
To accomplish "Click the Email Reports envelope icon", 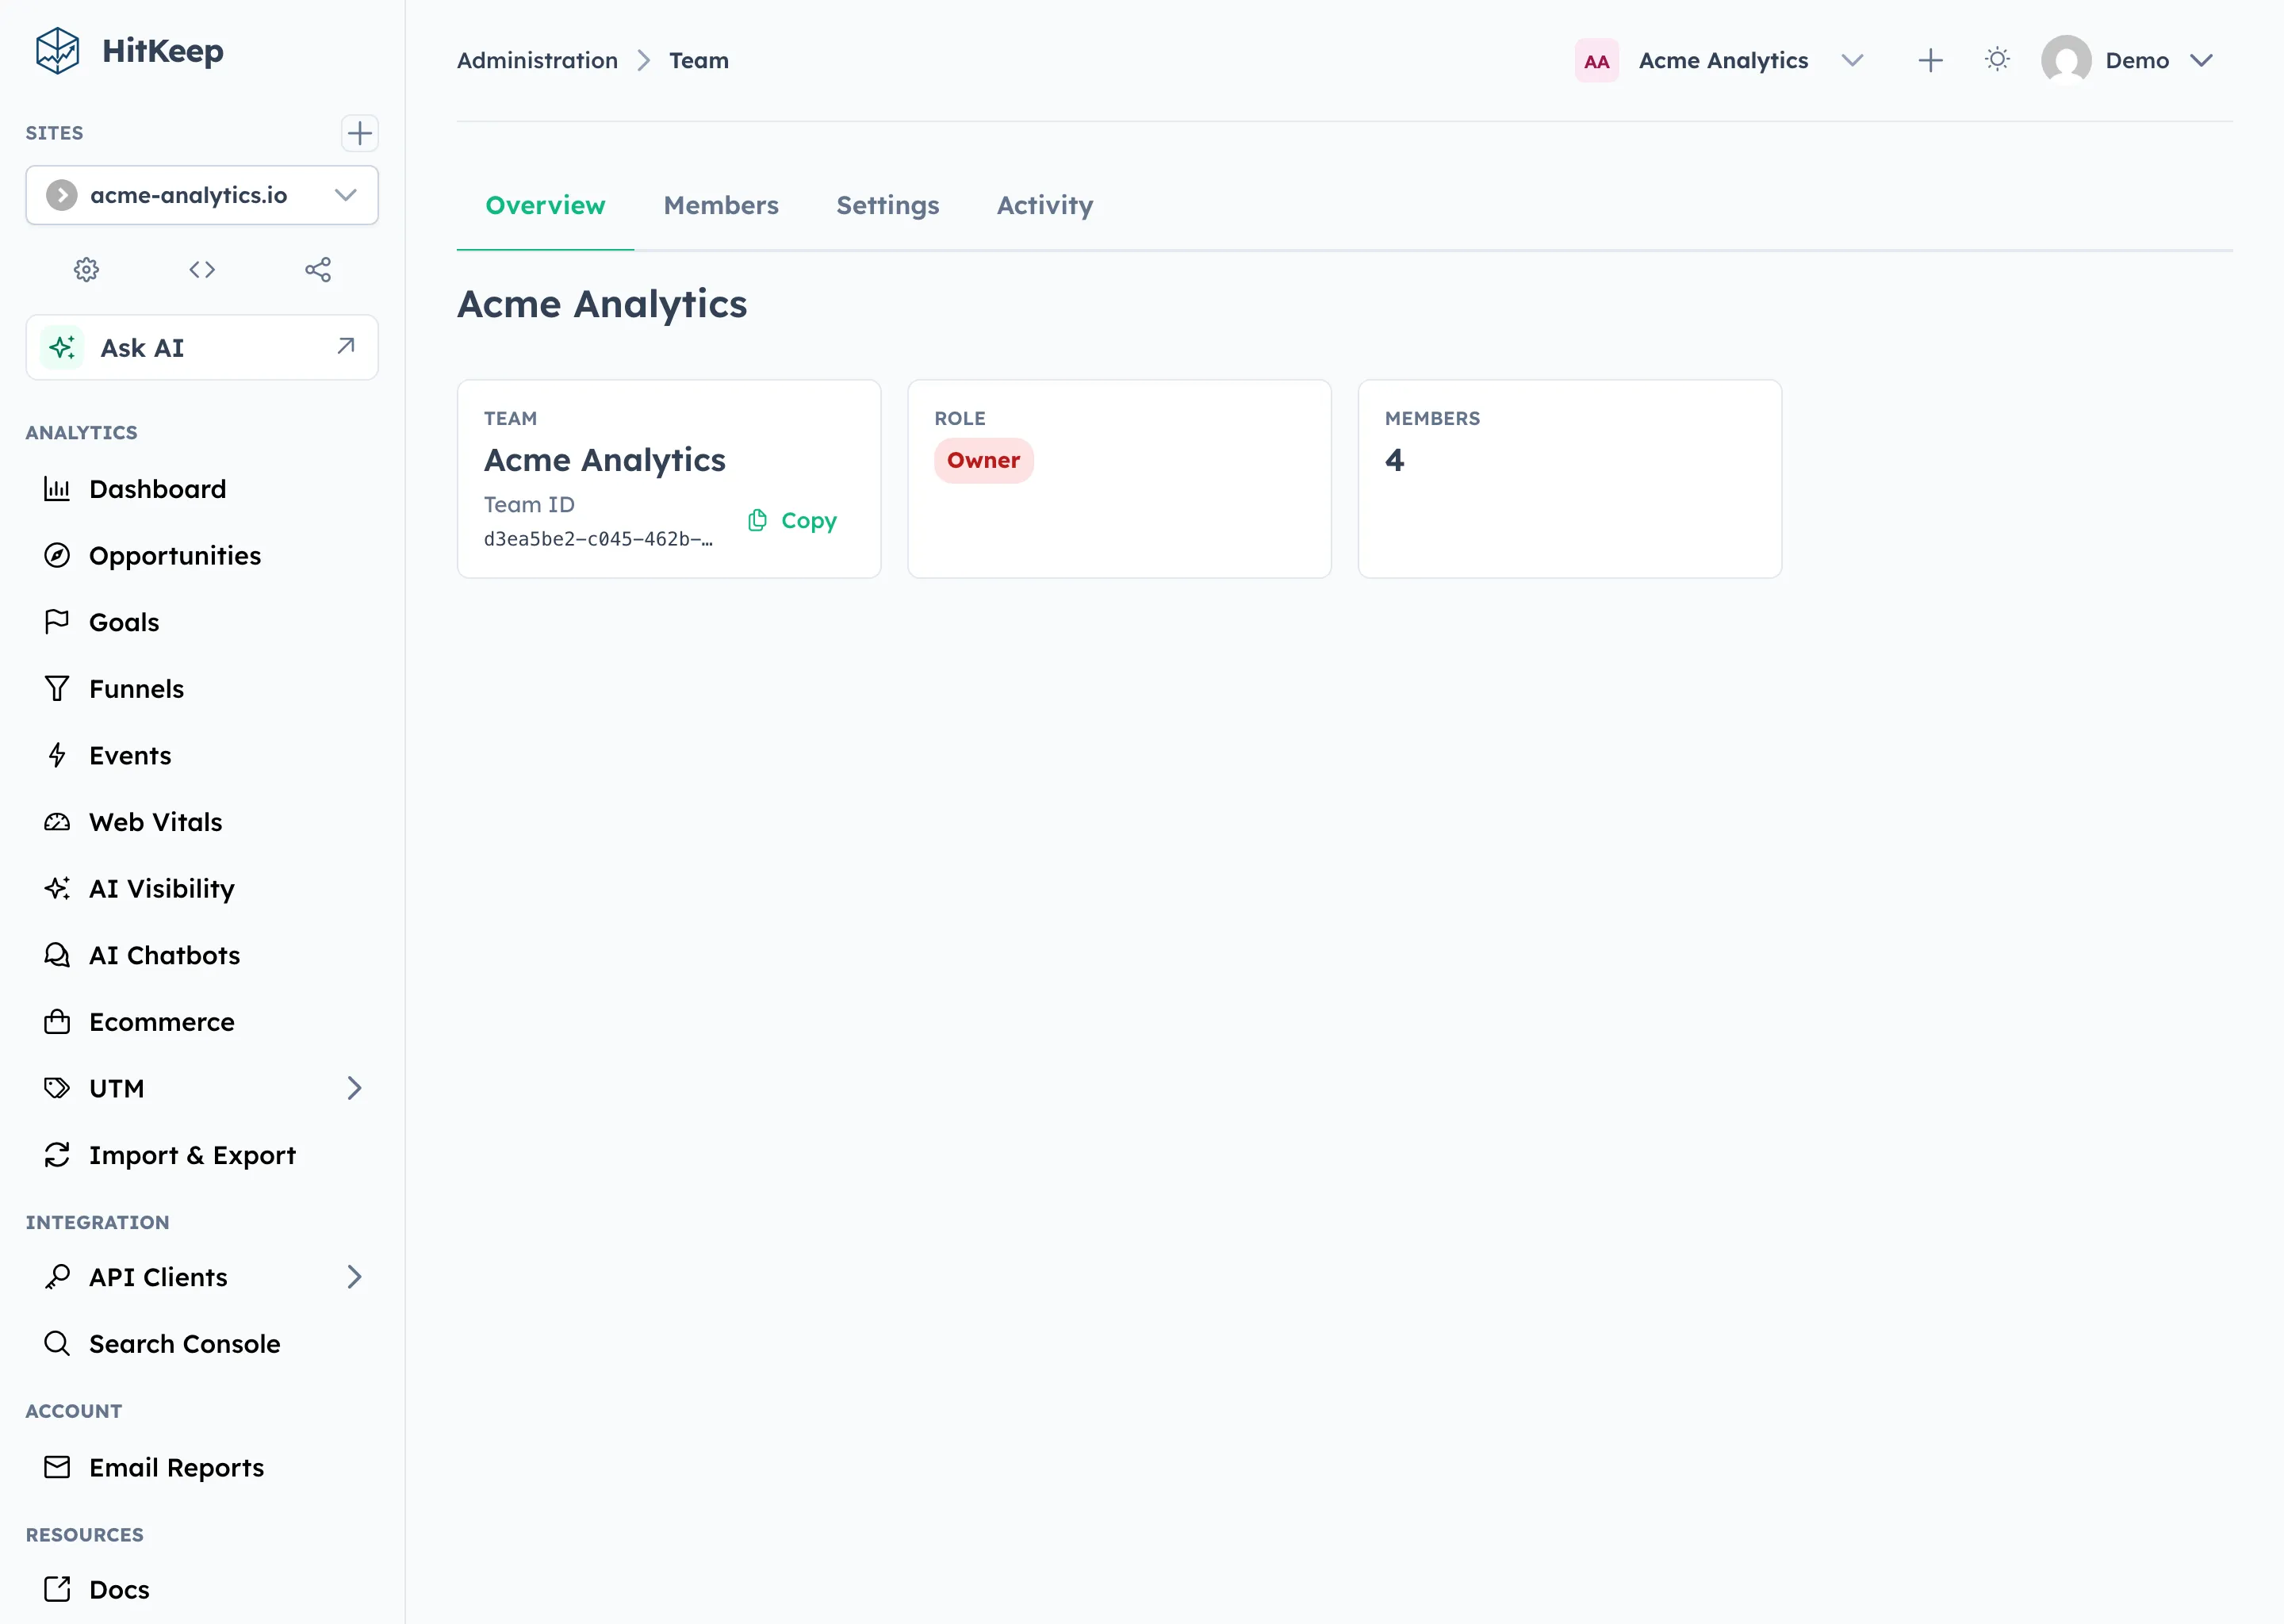I will pos(57,1467).
